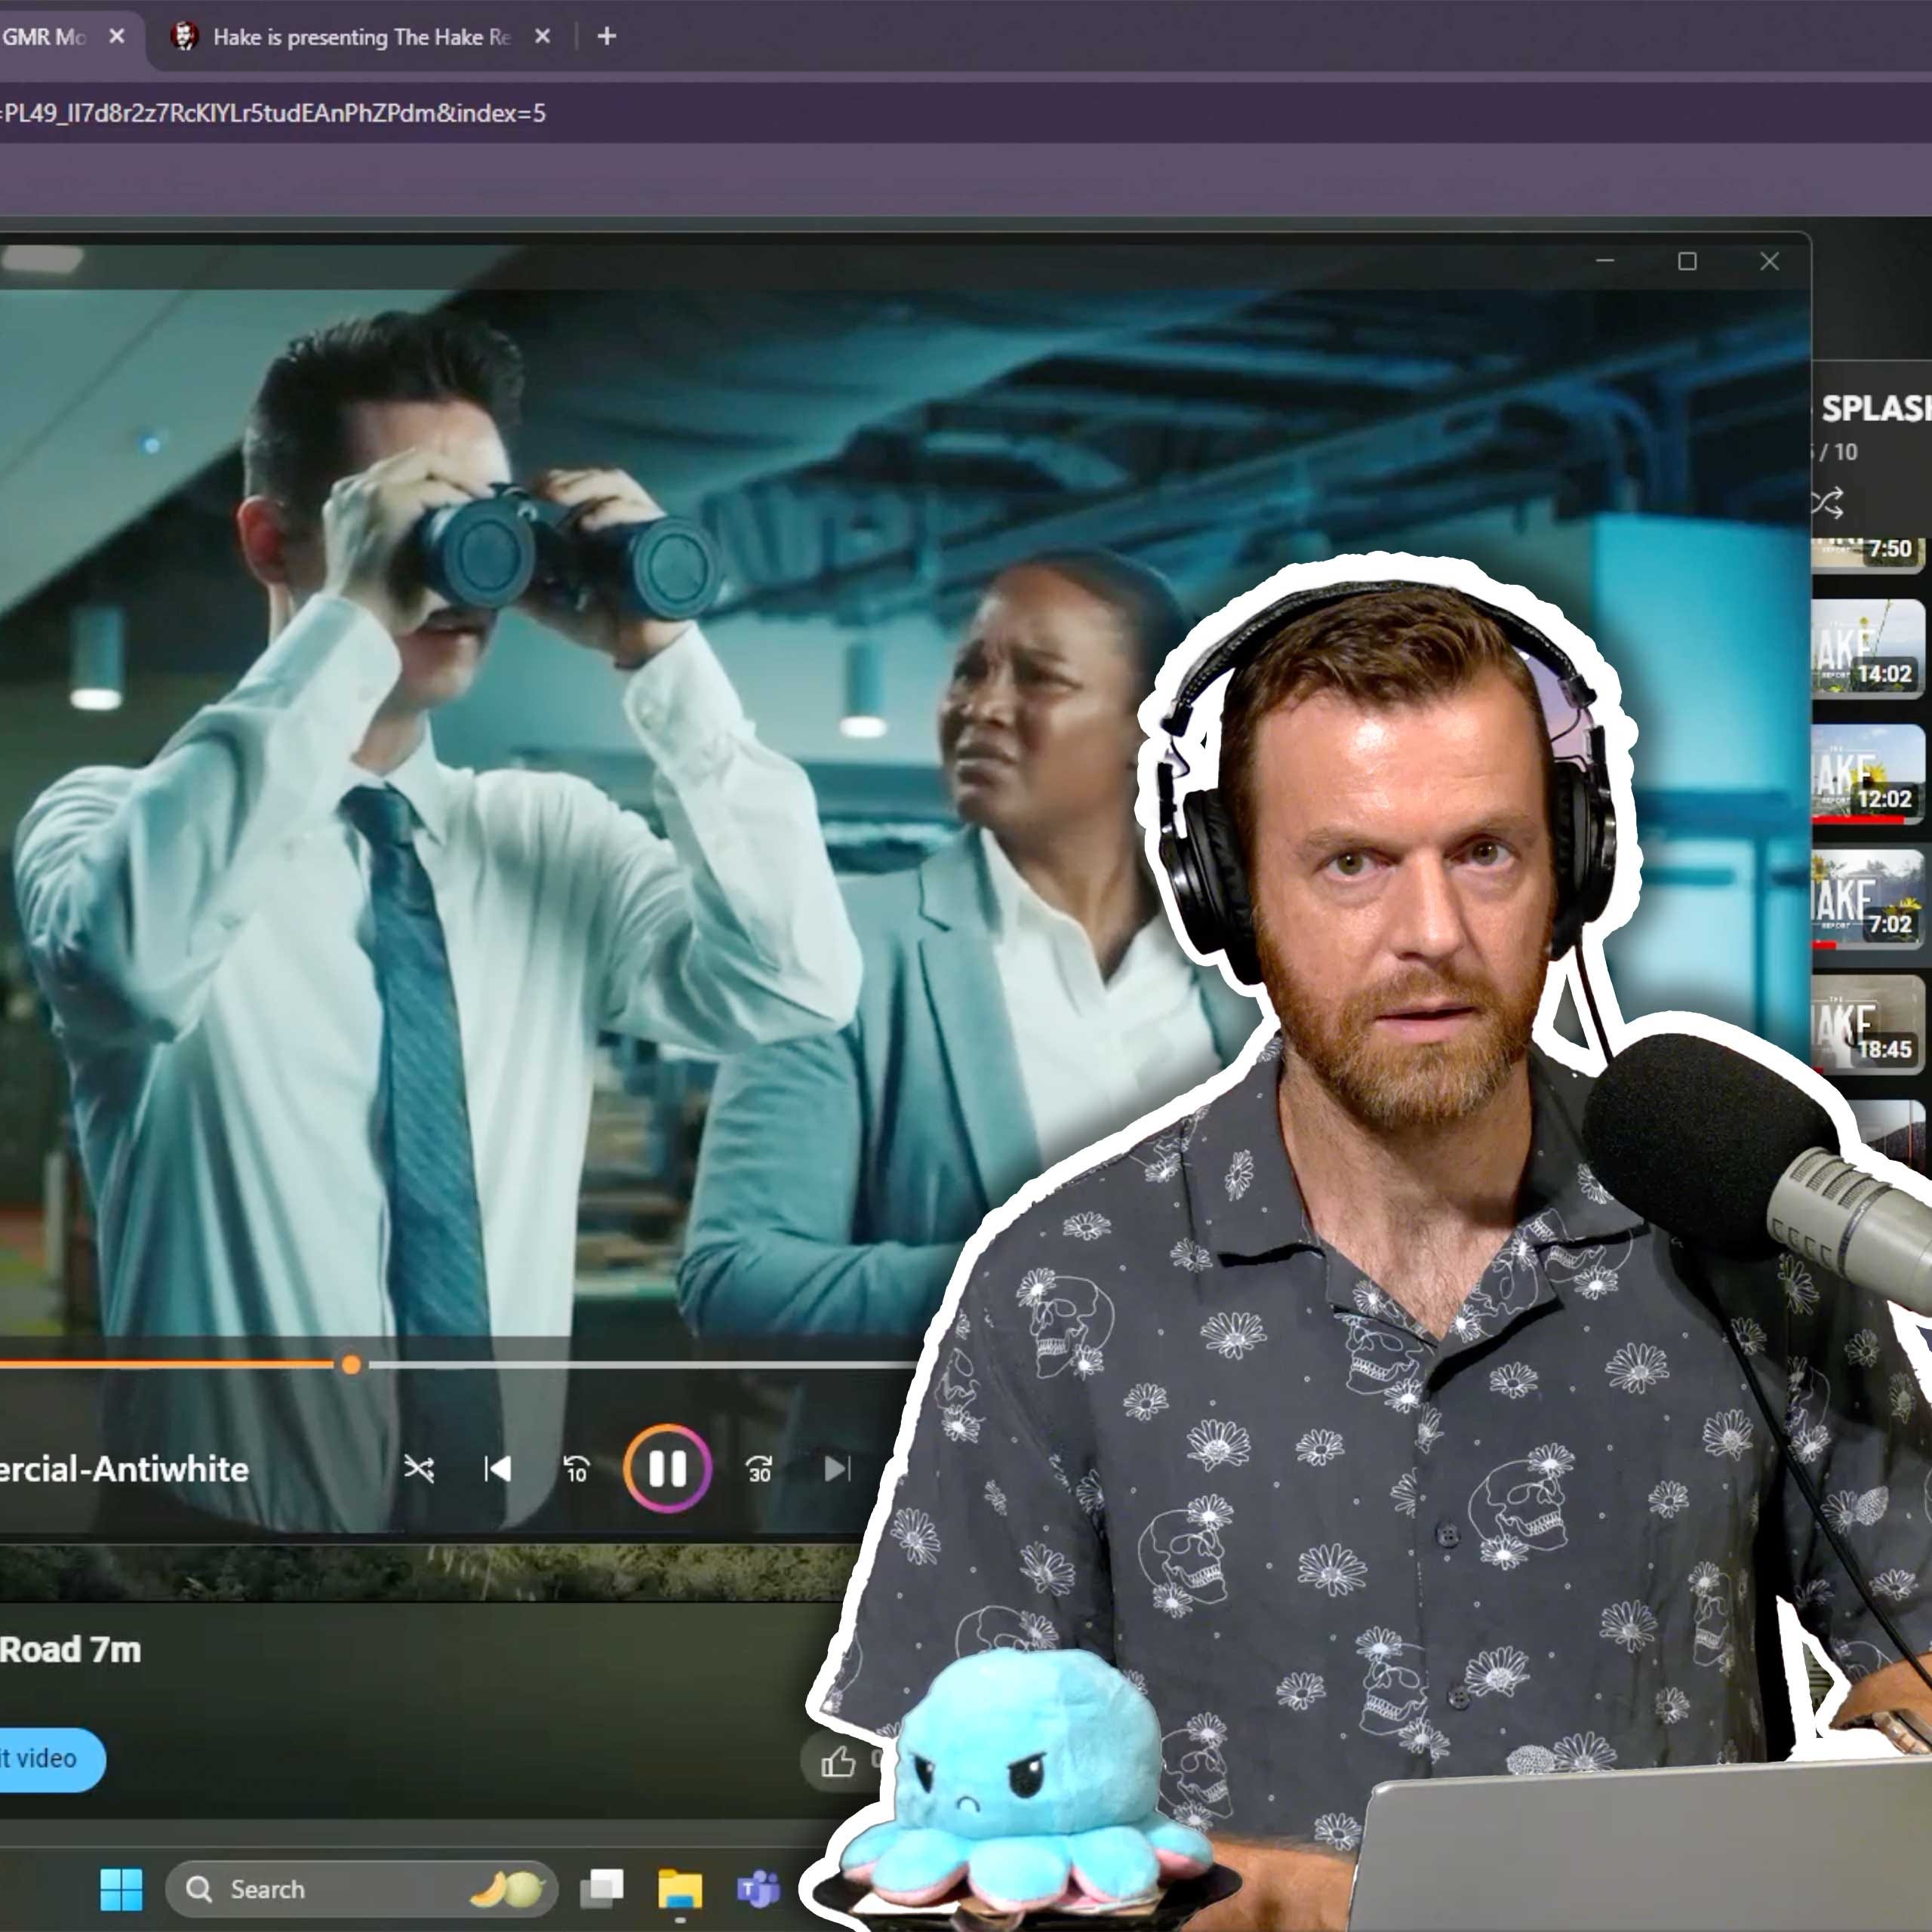Skip back 10 seconds
This screenshot has width=1932, height=1932.
pyautogui.click(x=576, y=1469)
